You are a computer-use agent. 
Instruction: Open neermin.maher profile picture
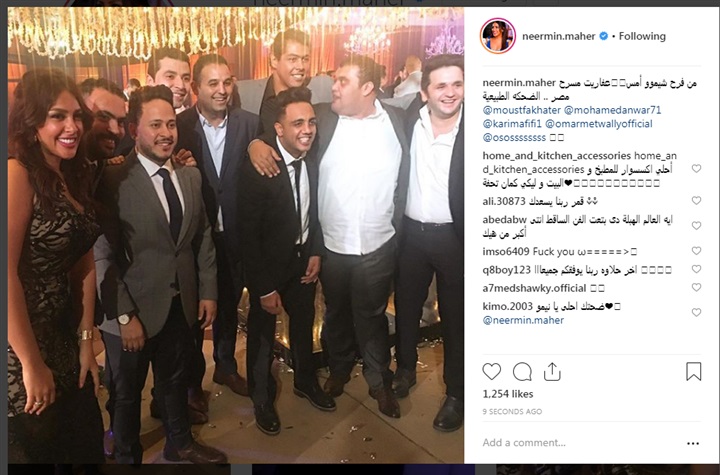pyautogui.click(x=498, y=36)
